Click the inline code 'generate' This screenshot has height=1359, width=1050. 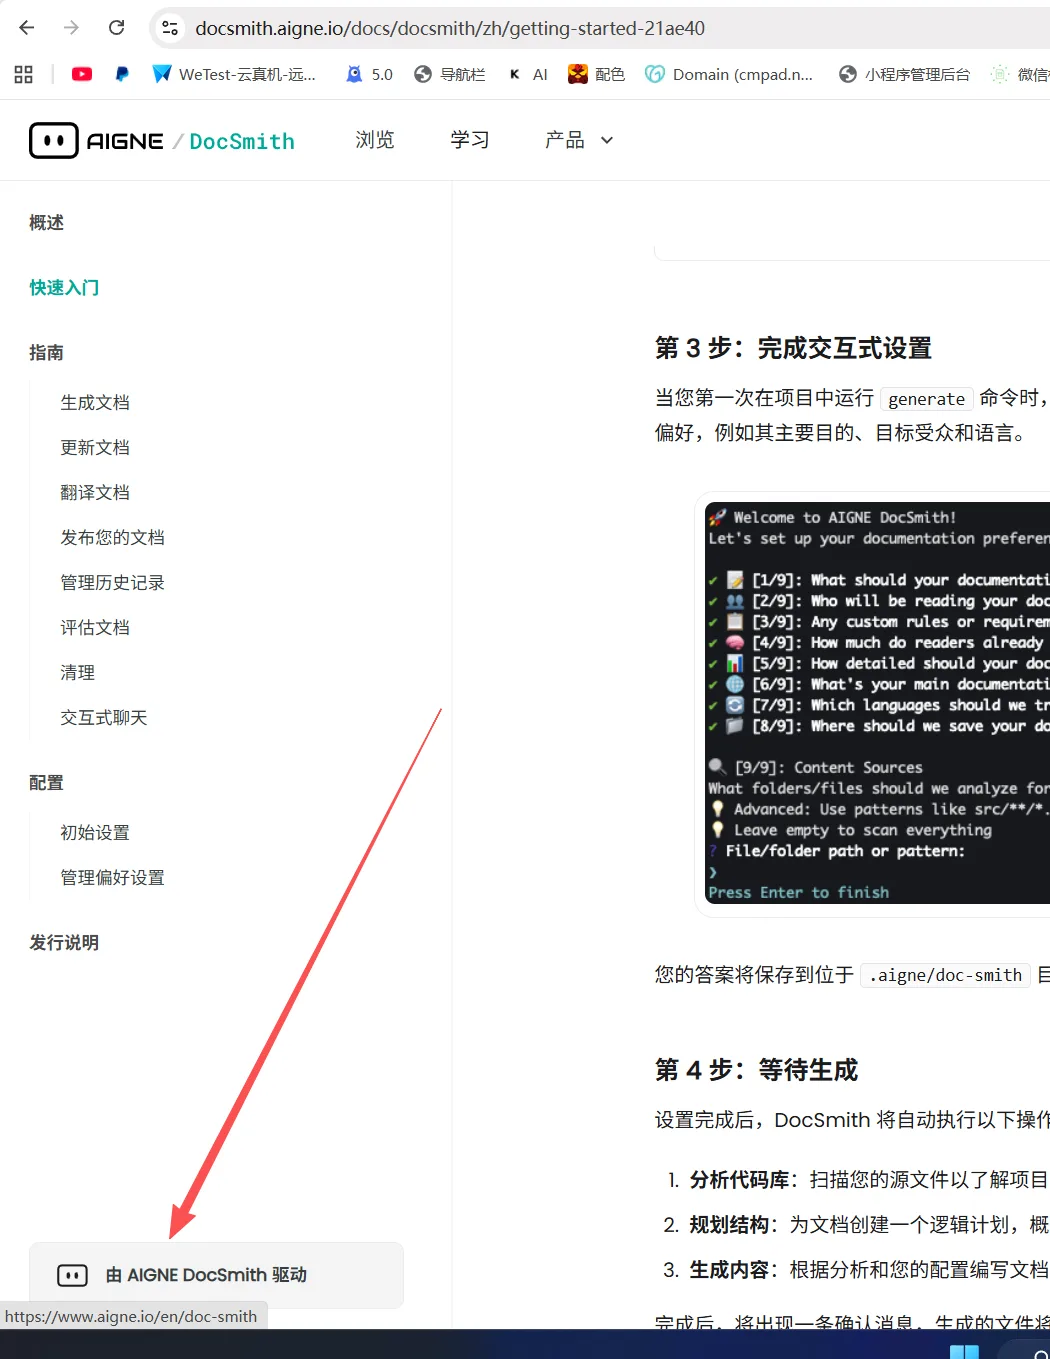tap(927, 399)
